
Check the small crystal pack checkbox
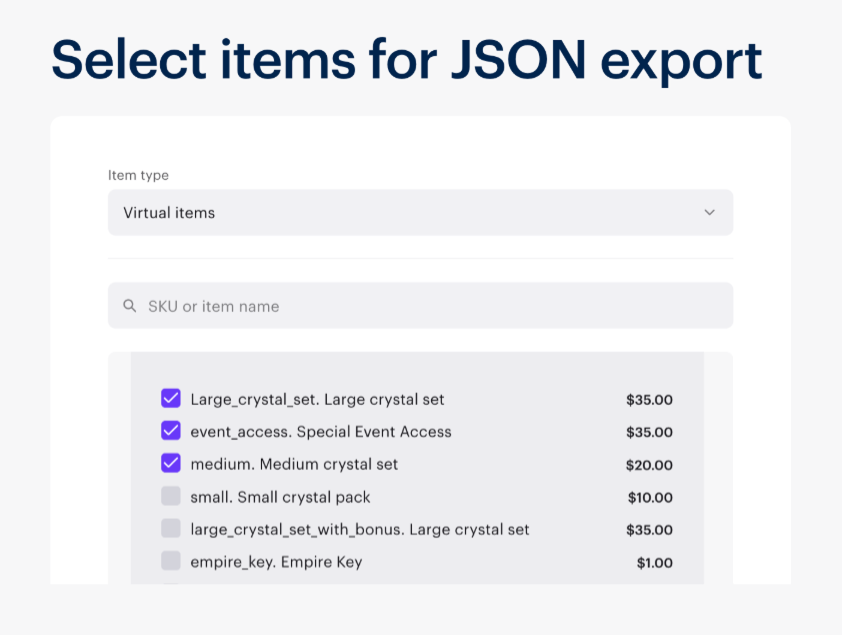pos(171,497)
